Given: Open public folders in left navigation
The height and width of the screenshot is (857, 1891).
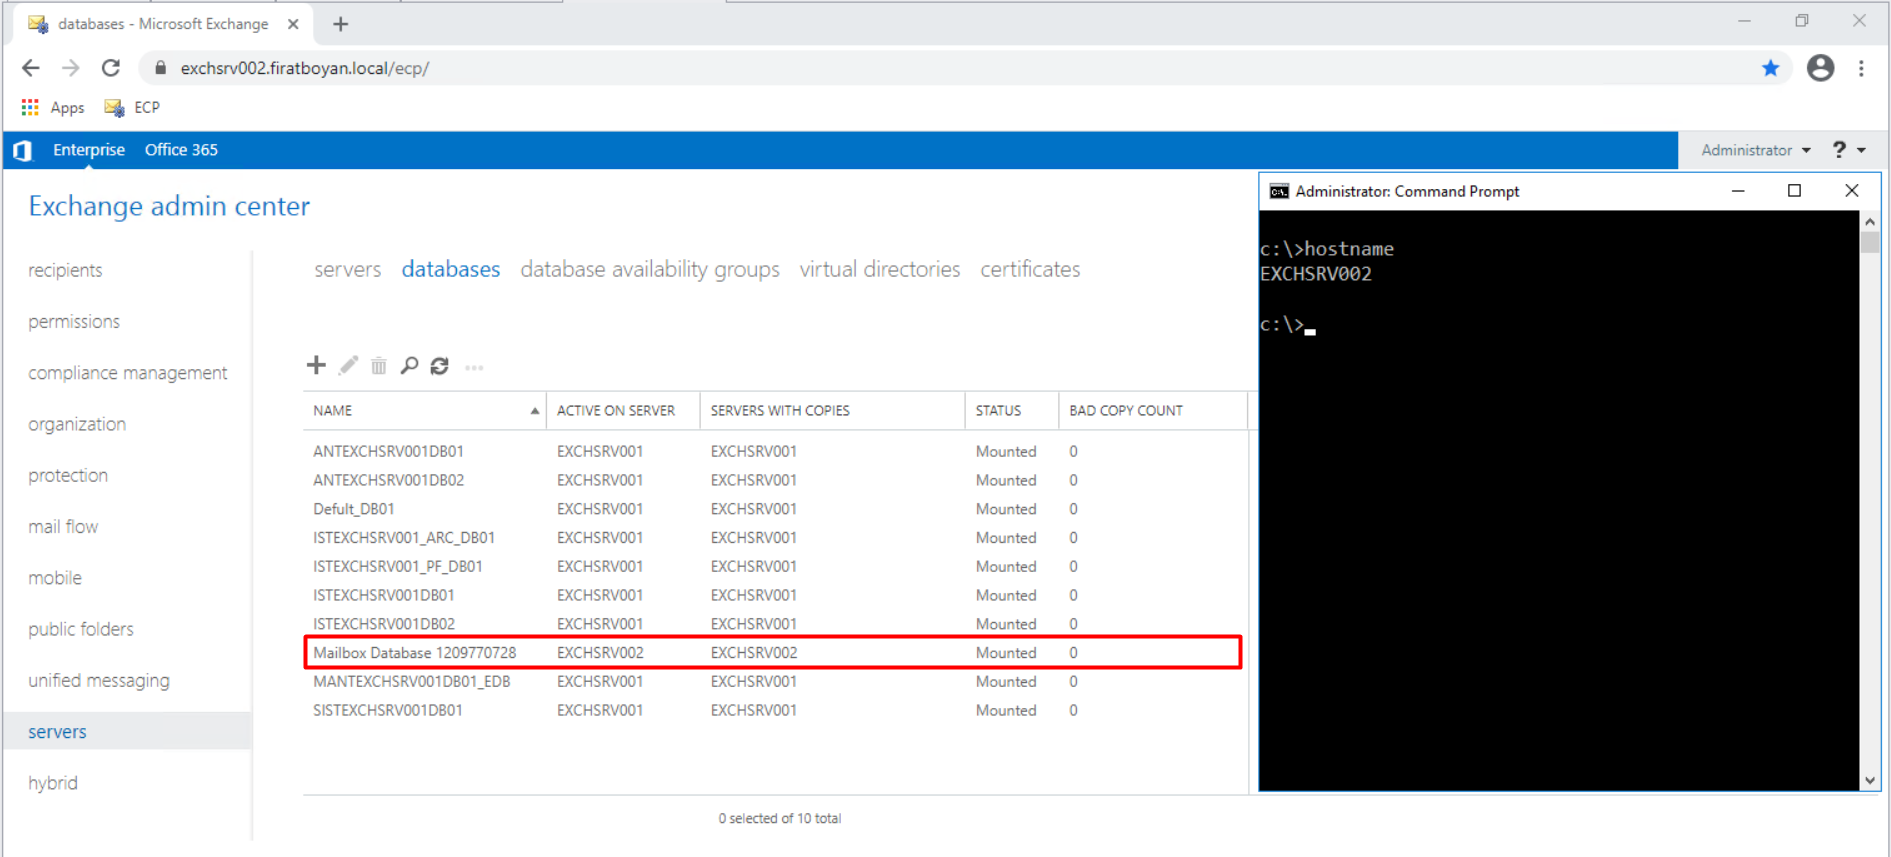Looking at the screenshot, I should [81, 629].
